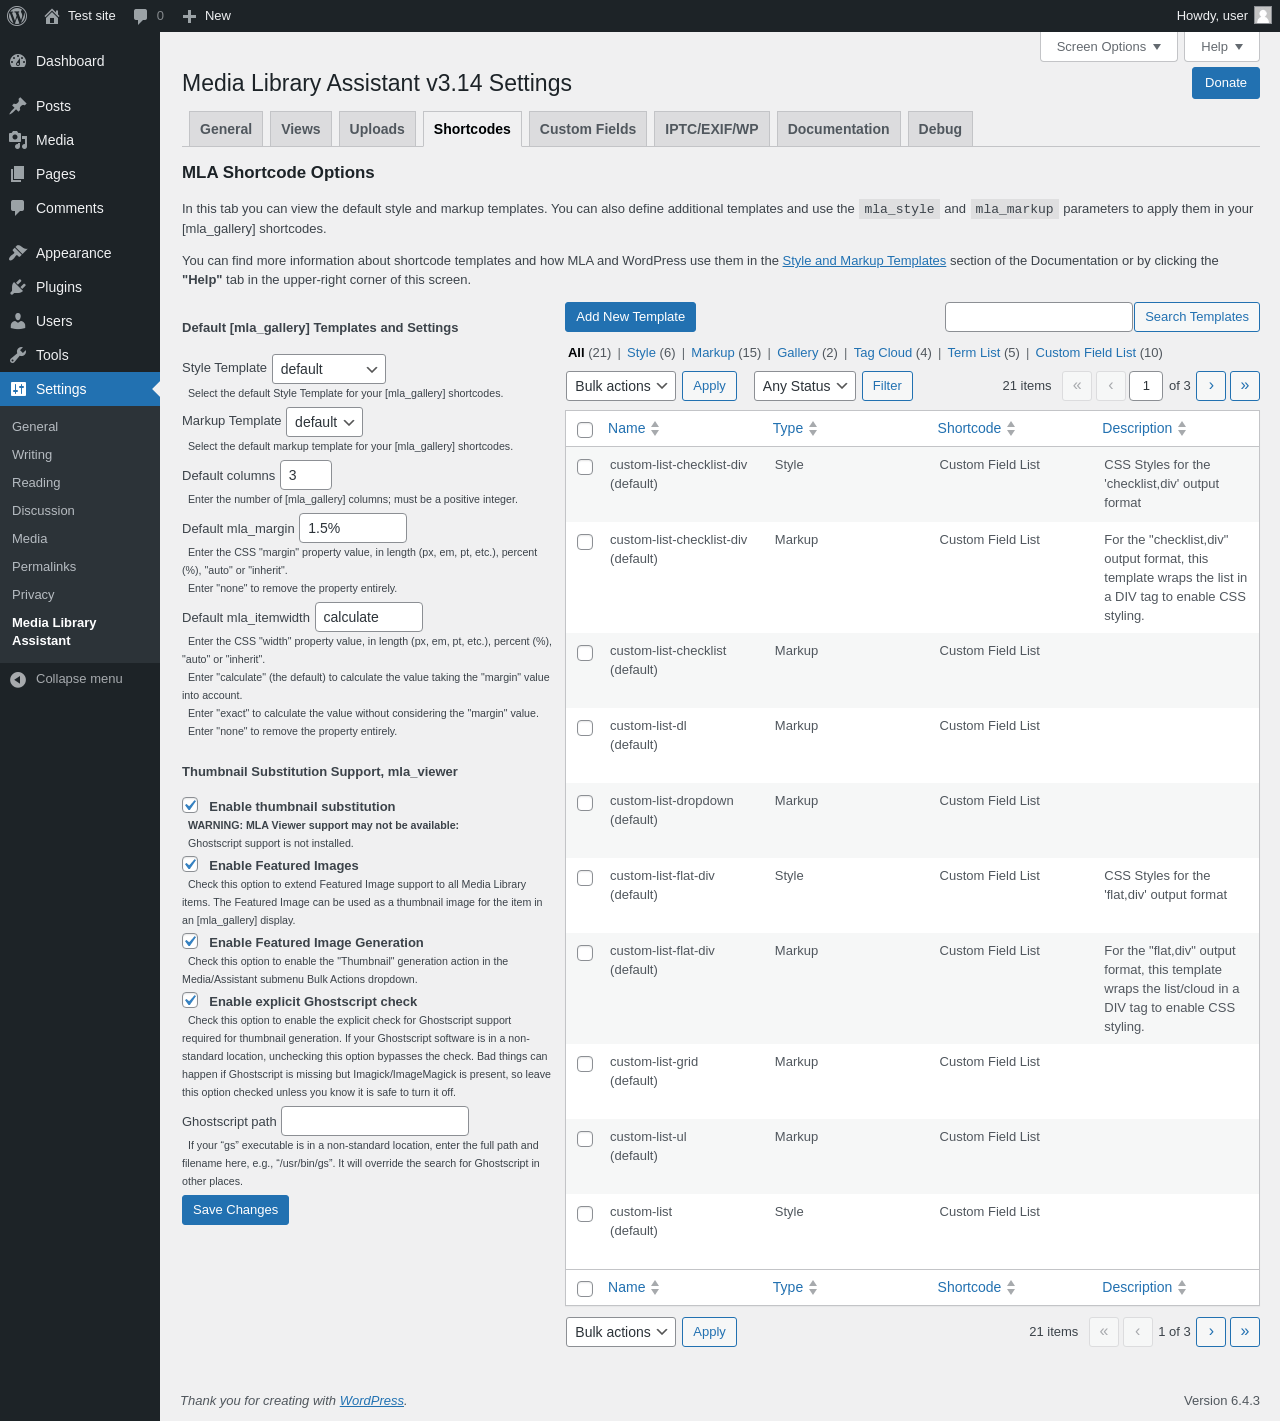Open the bottom Bulk actions dropdown
The image size is (1280, 1421).
coord(621,1332)
